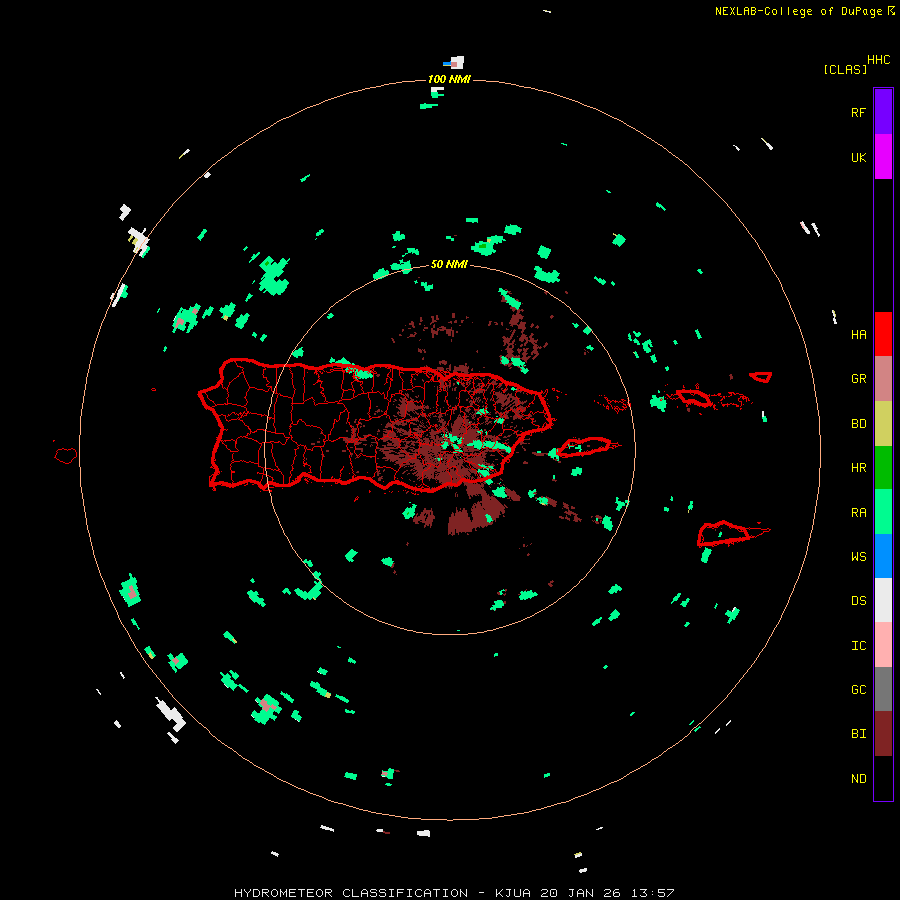Screen dimensions: 900x900
Task: Pick the RA bright green legend swatch
Action: 883,512
